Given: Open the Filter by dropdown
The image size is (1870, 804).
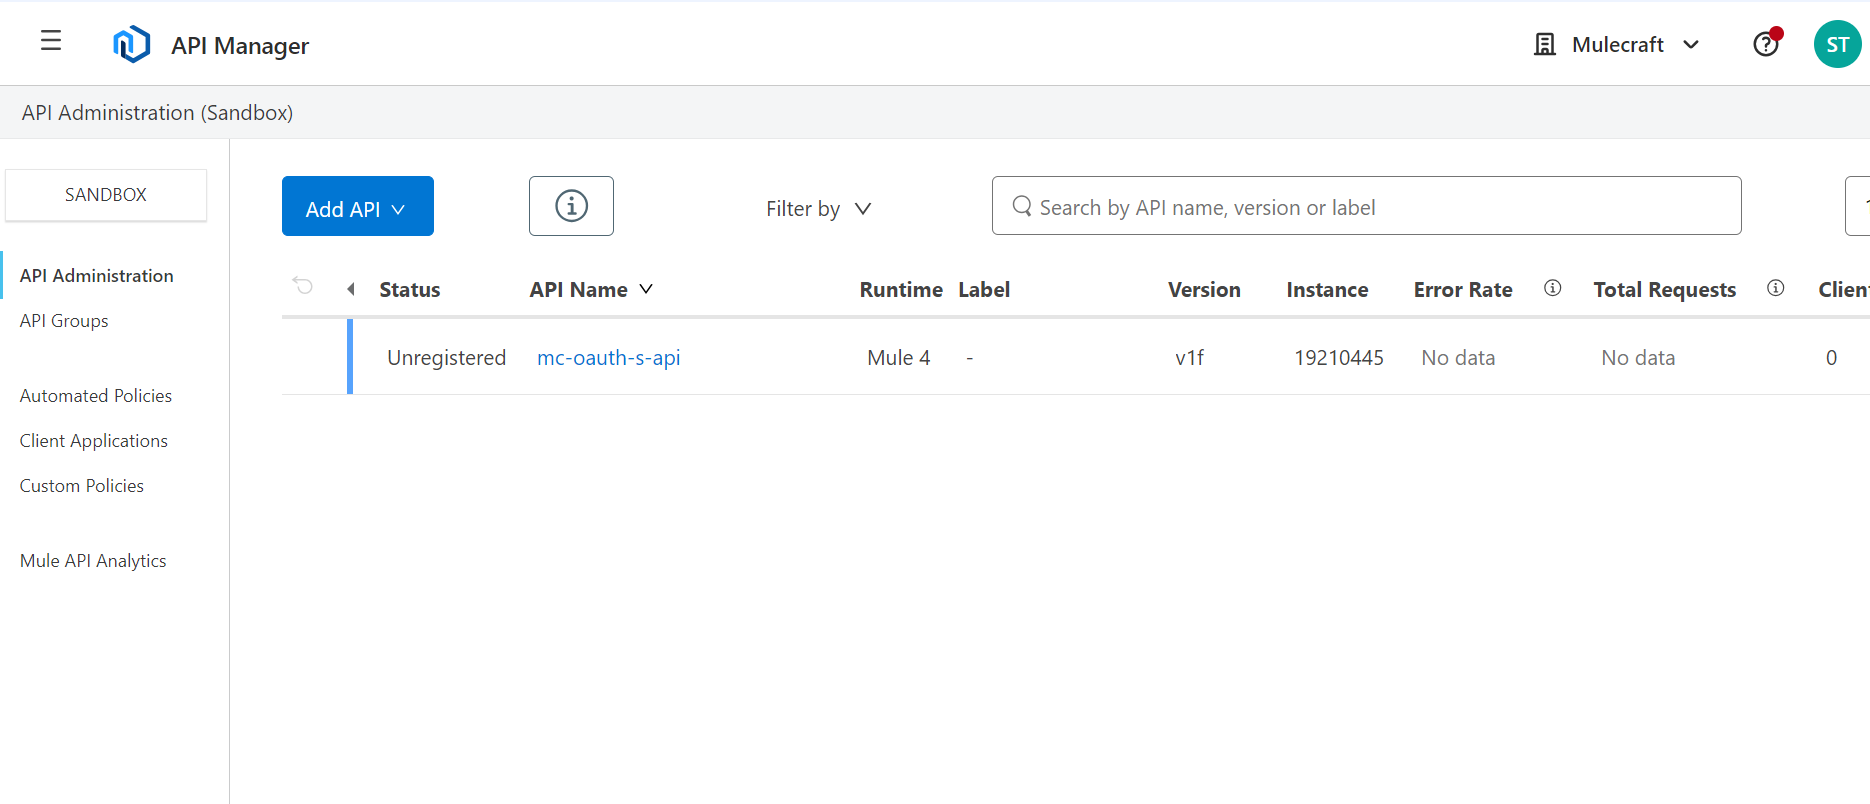Looking at the screenshot, I should (x=818, y=209).
